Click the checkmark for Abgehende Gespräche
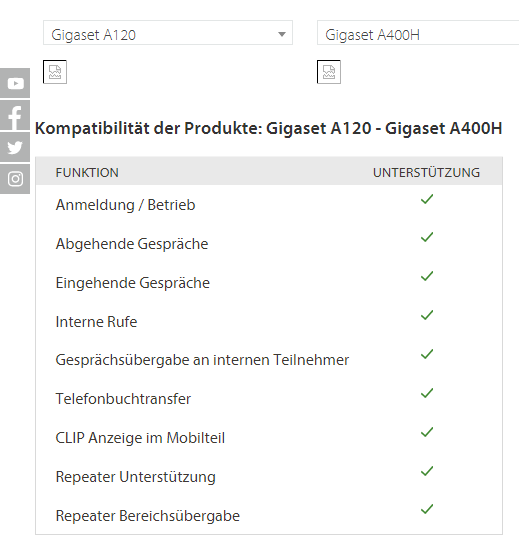The height and width of the screenshot is (541, 519). [427, 237]
